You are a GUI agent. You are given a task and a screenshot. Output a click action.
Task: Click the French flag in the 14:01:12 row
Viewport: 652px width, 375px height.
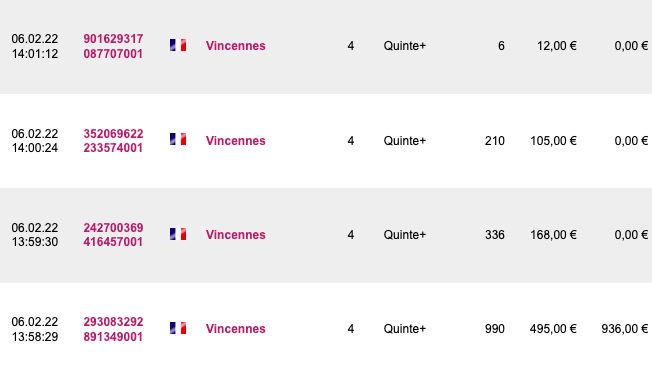[x=178, y=45]
